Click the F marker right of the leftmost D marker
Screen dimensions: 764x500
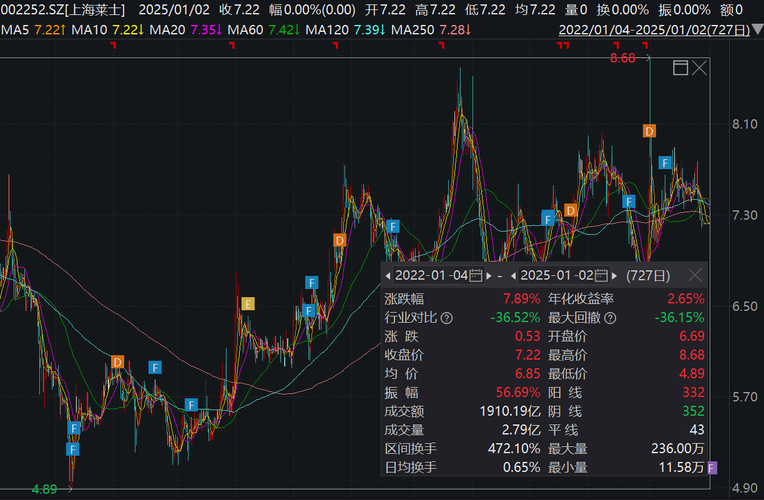[x=155, y=367]
